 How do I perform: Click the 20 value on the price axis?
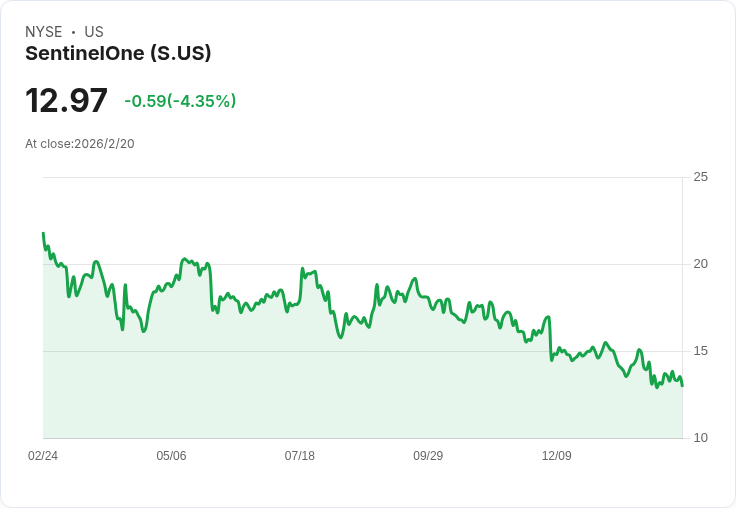[x=701, y=264]
